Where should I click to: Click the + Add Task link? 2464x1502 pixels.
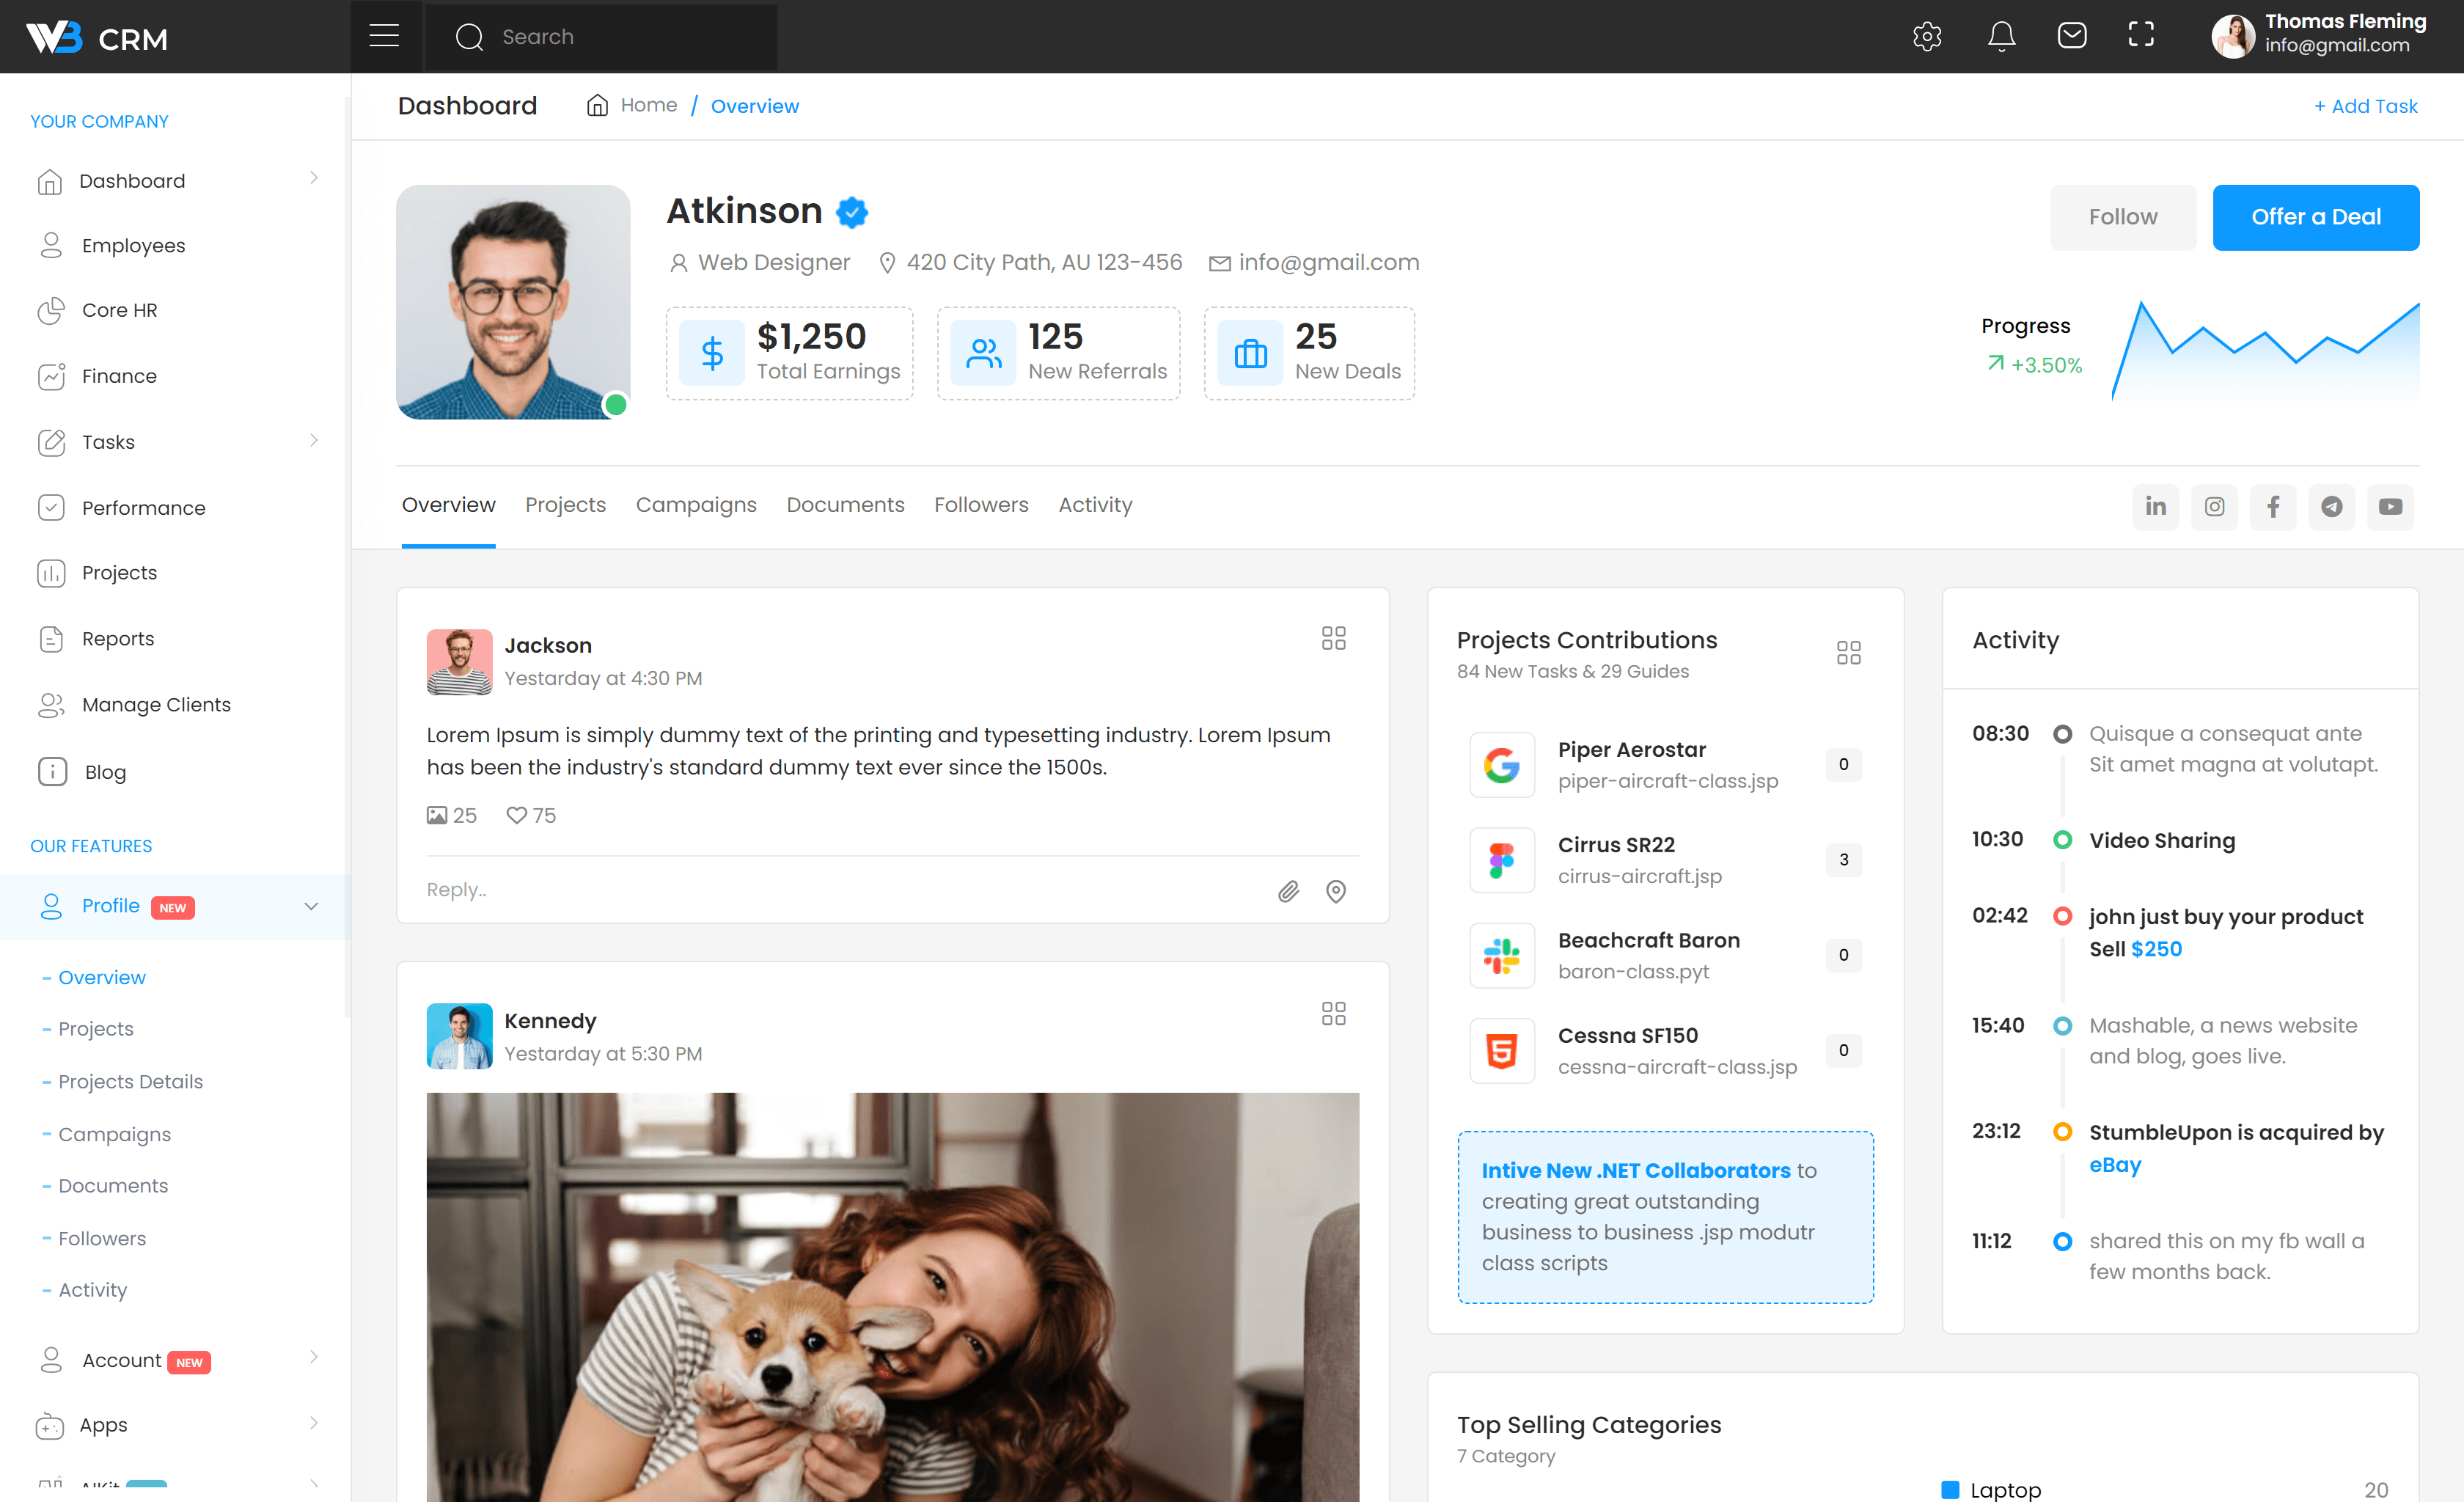[2366, 106]
